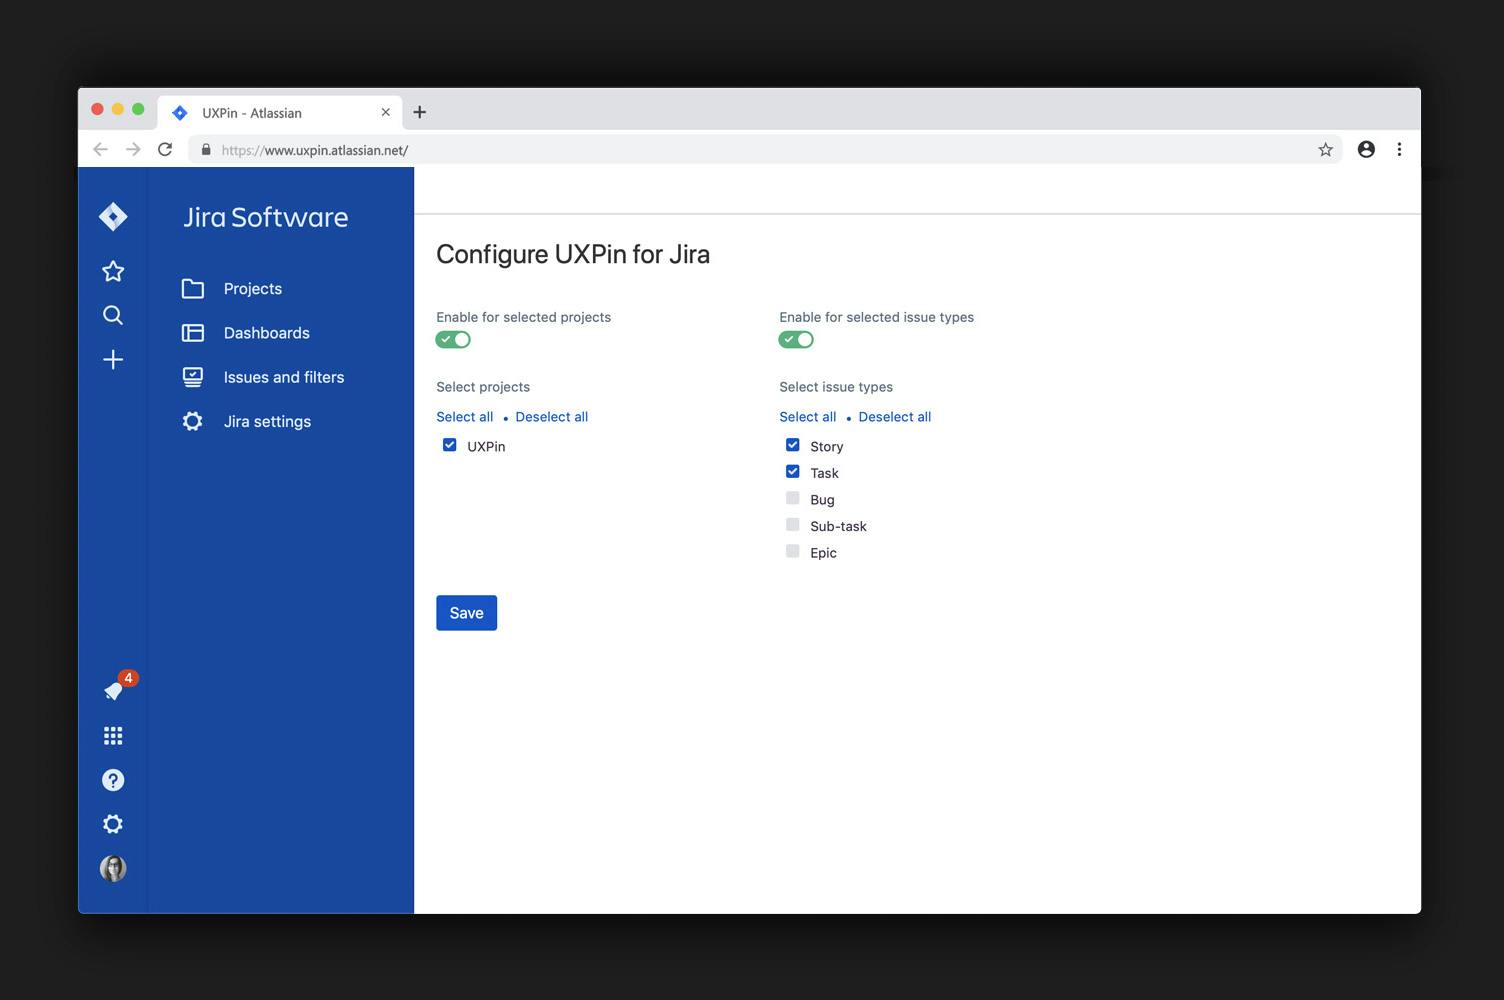Click 'Deselect all' under Select issue types
Image resolution: width=1504 pixels, height=1000 pixels.
coord(894,416)
